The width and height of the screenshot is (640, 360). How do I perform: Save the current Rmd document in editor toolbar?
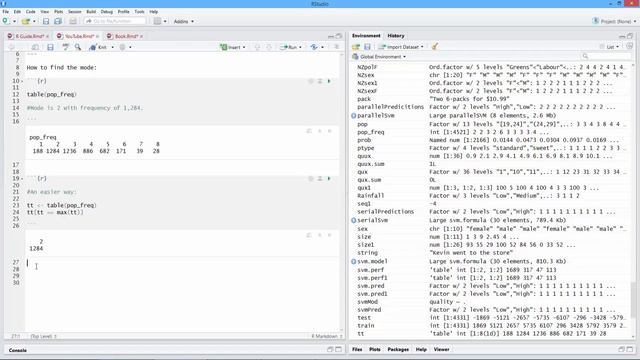pyautogui.click(x=50, y=47)
